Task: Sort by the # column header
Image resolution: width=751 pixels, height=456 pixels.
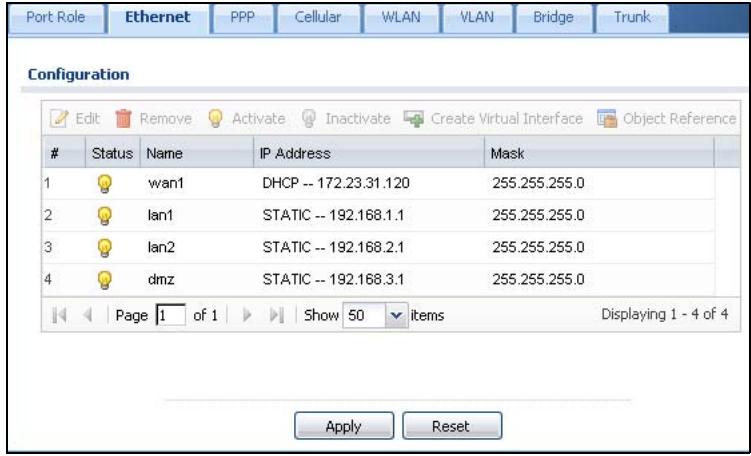Action: [x=64, y=153]
